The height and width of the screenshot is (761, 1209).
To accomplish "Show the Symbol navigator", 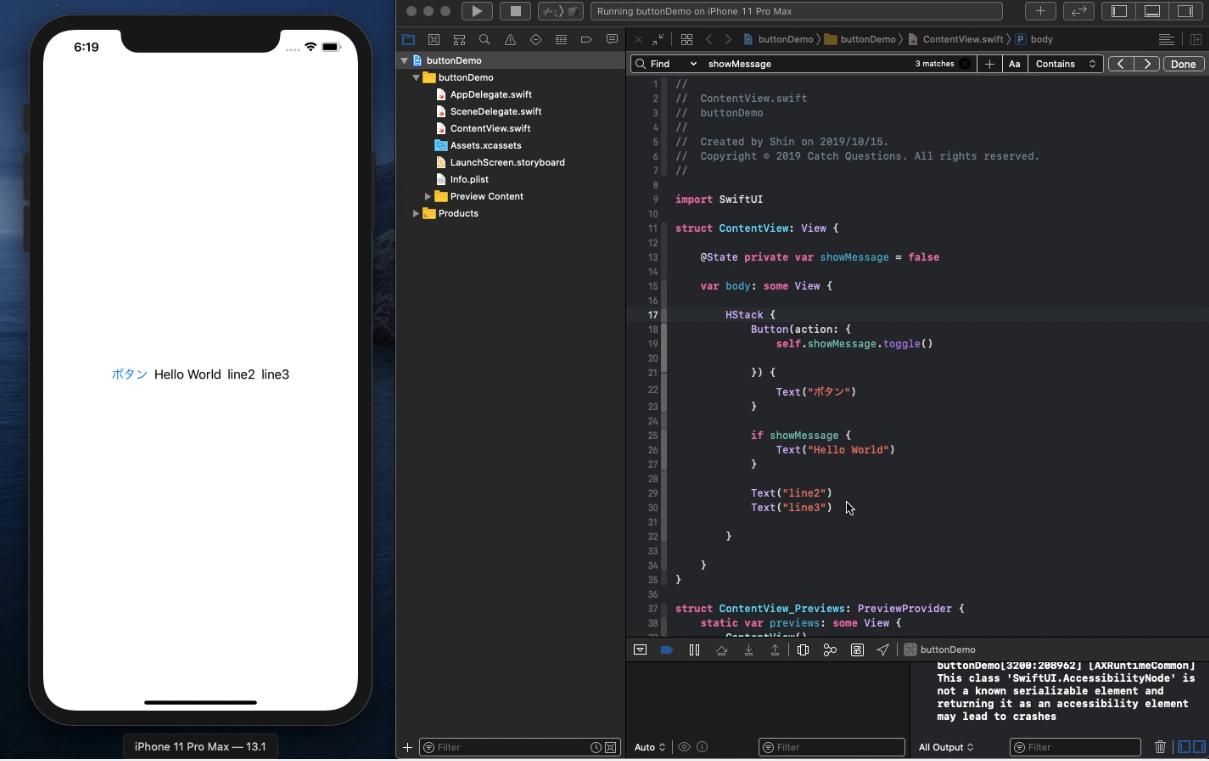I will point(459,40).
